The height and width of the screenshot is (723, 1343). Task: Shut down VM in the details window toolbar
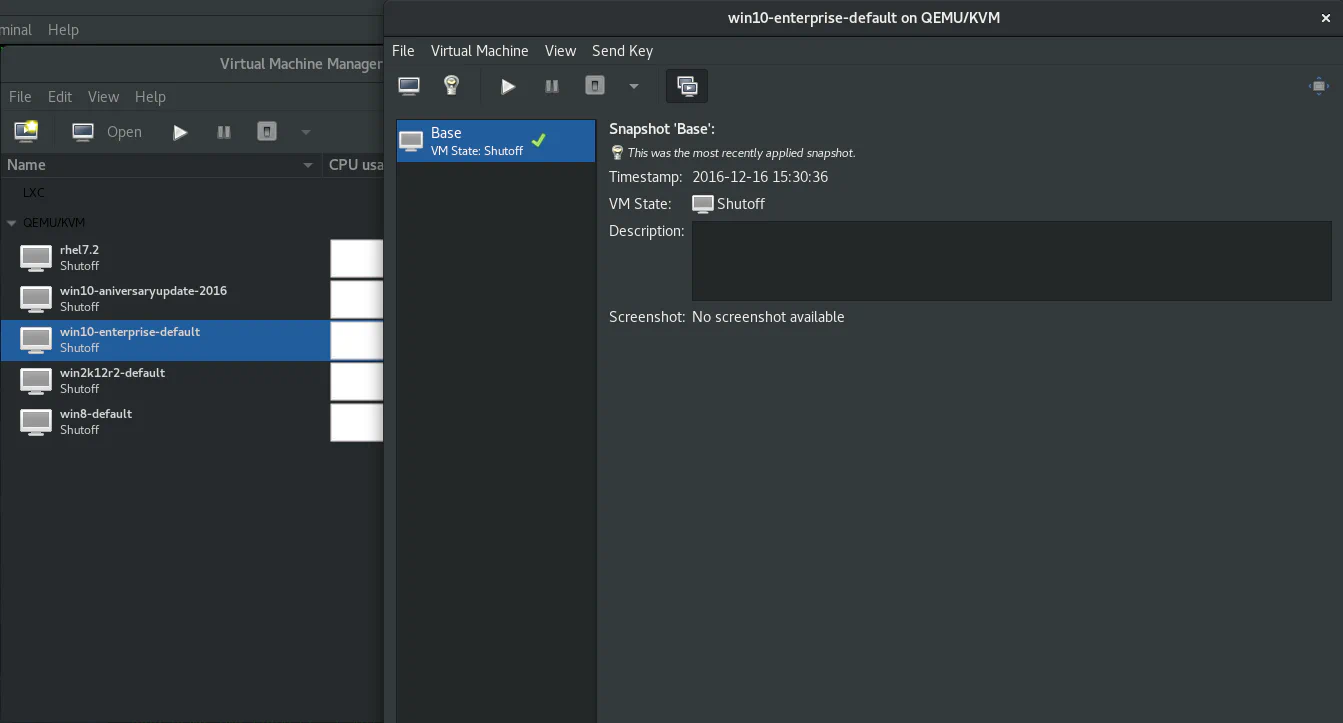[x=595, y=86]
